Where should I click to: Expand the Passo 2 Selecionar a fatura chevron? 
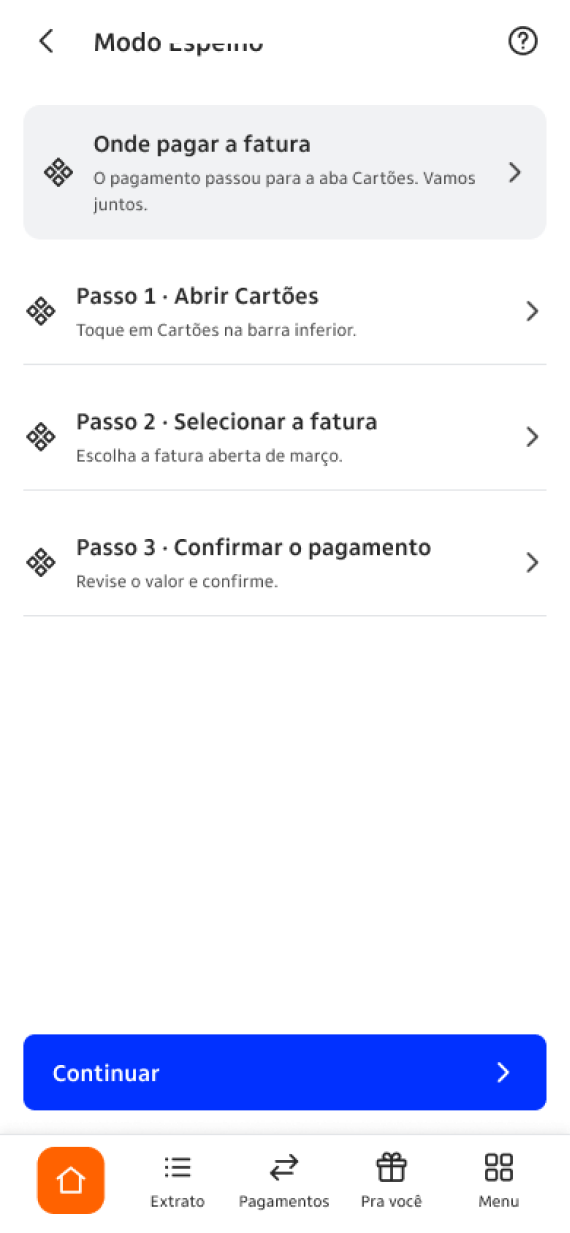pos(532,437)
